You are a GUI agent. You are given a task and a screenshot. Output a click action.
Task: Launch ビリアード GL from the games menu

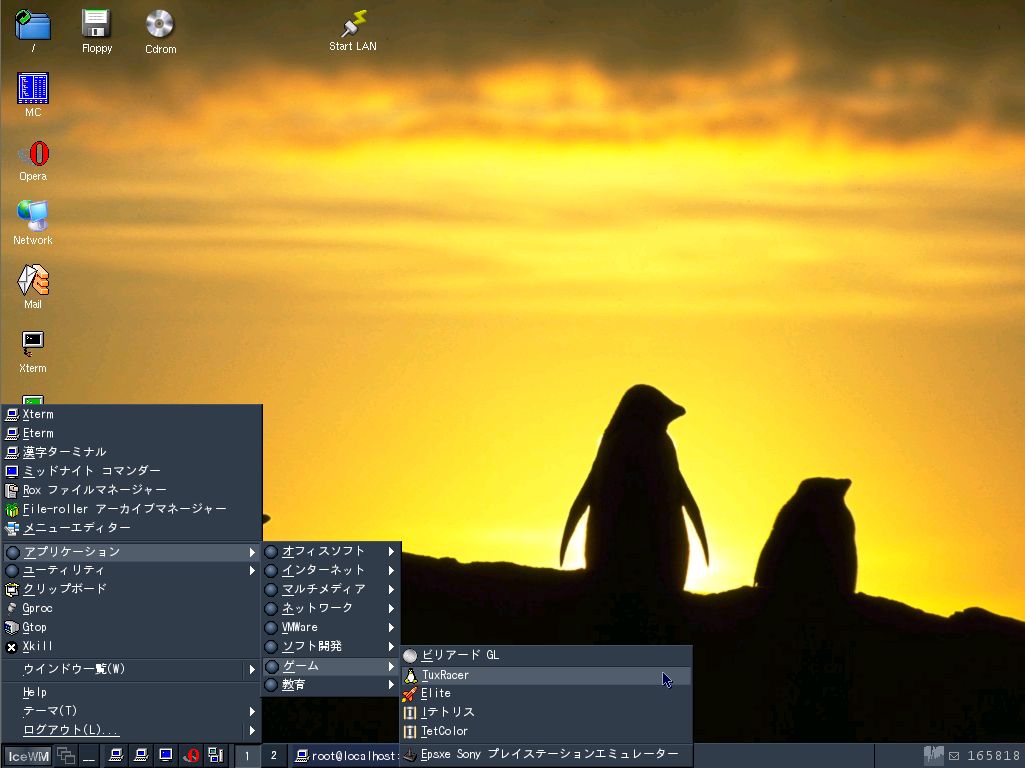[x=546, y=656]
